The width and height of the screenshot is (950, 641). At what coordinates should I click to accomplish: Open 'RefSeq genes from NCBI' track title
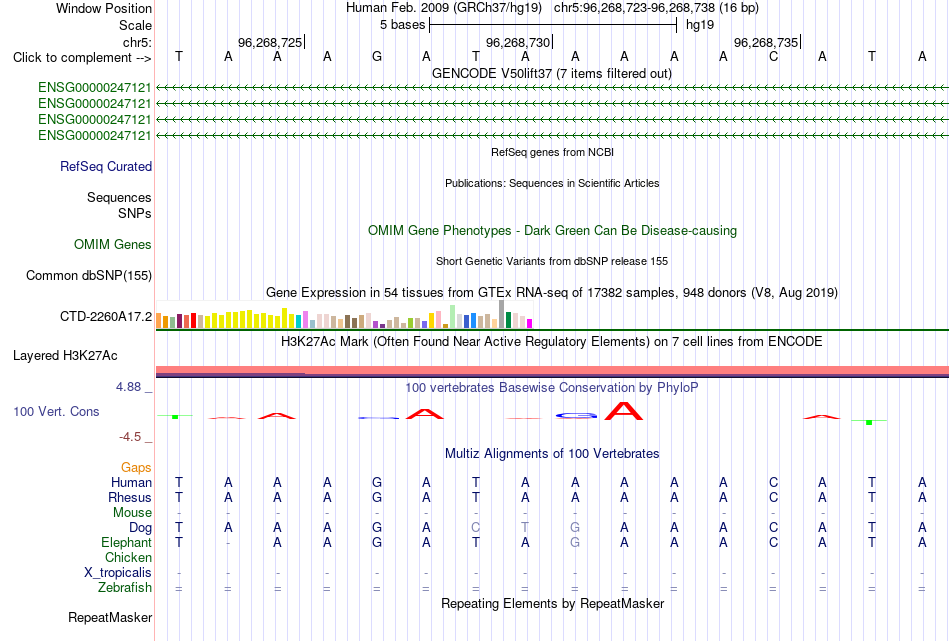[x=552, y=152]
